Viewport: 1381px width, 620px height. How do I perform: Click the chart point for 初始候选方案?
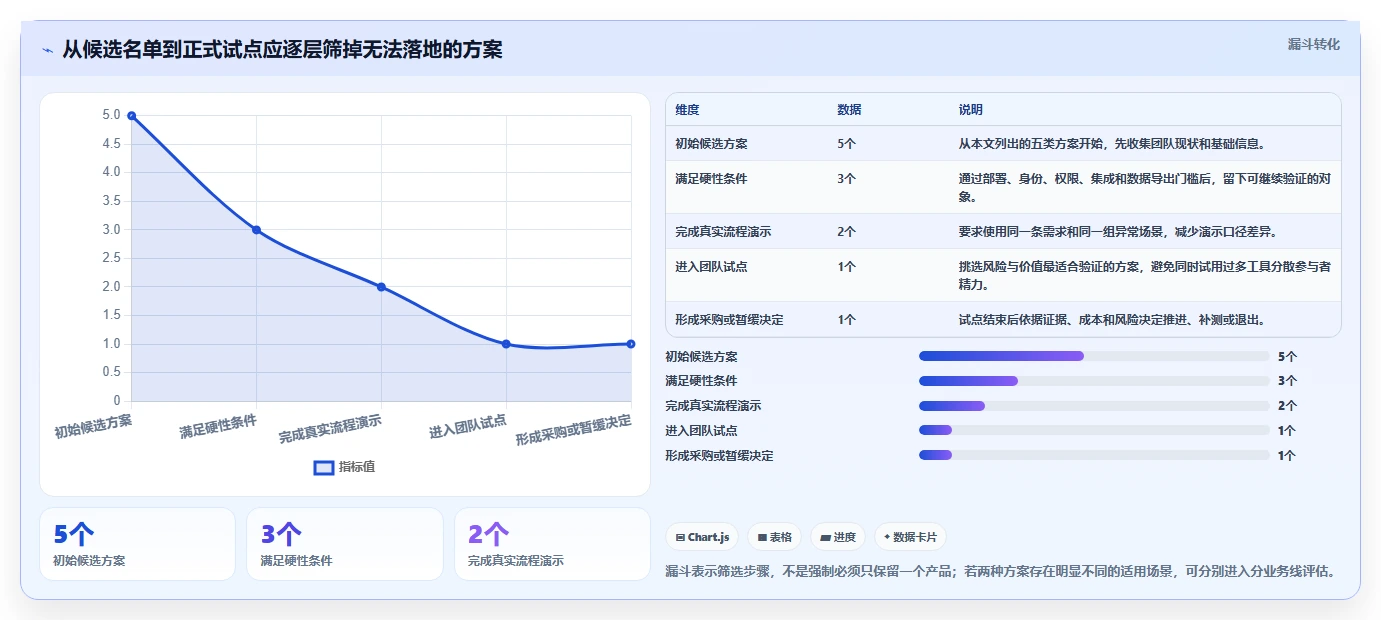coord(131,116)
